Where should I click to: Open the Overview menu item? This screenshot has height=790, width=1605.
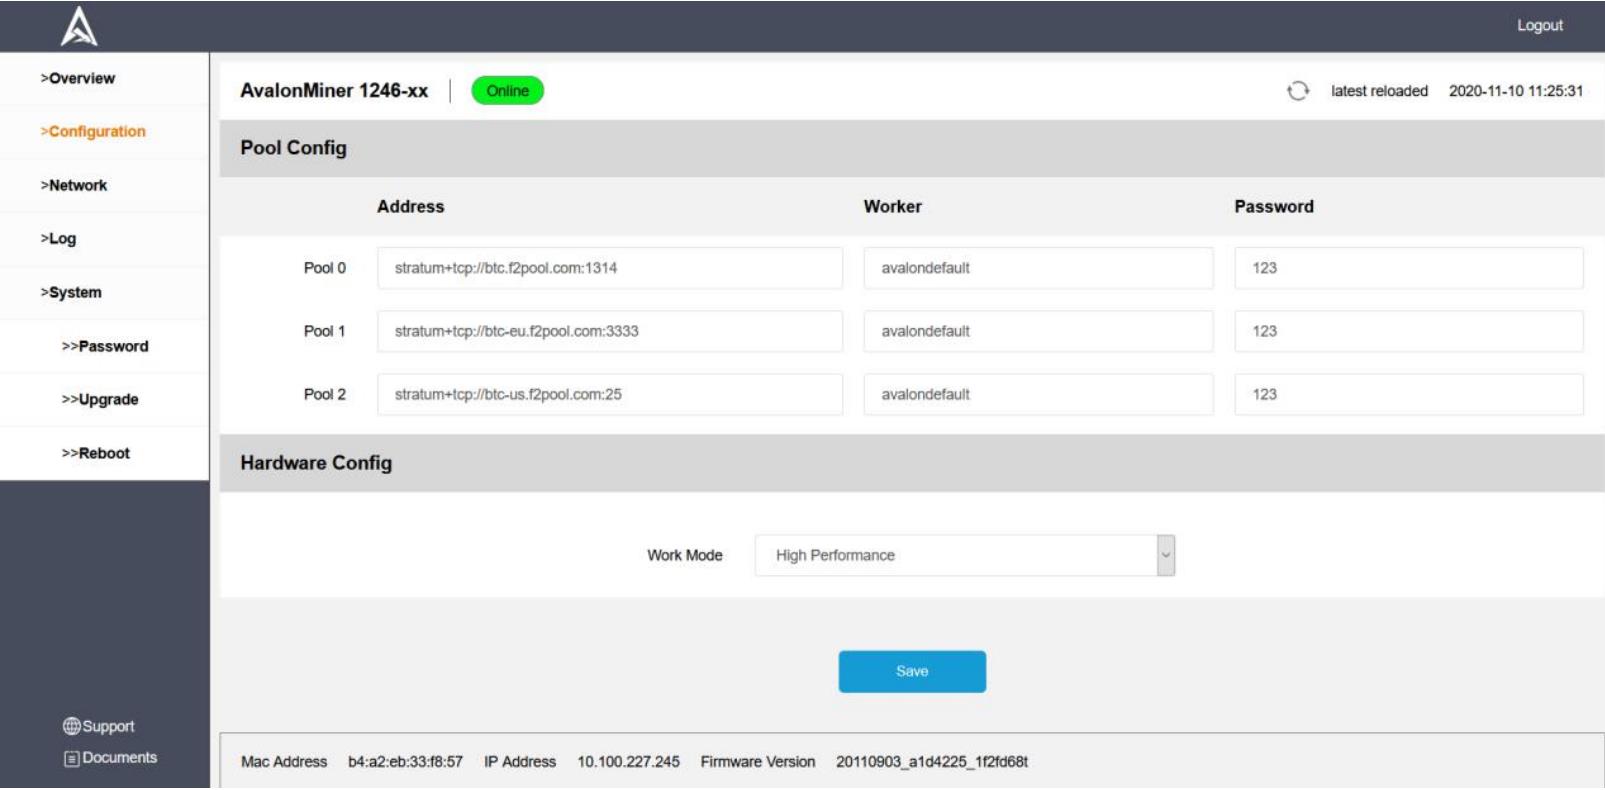point(78,79)
